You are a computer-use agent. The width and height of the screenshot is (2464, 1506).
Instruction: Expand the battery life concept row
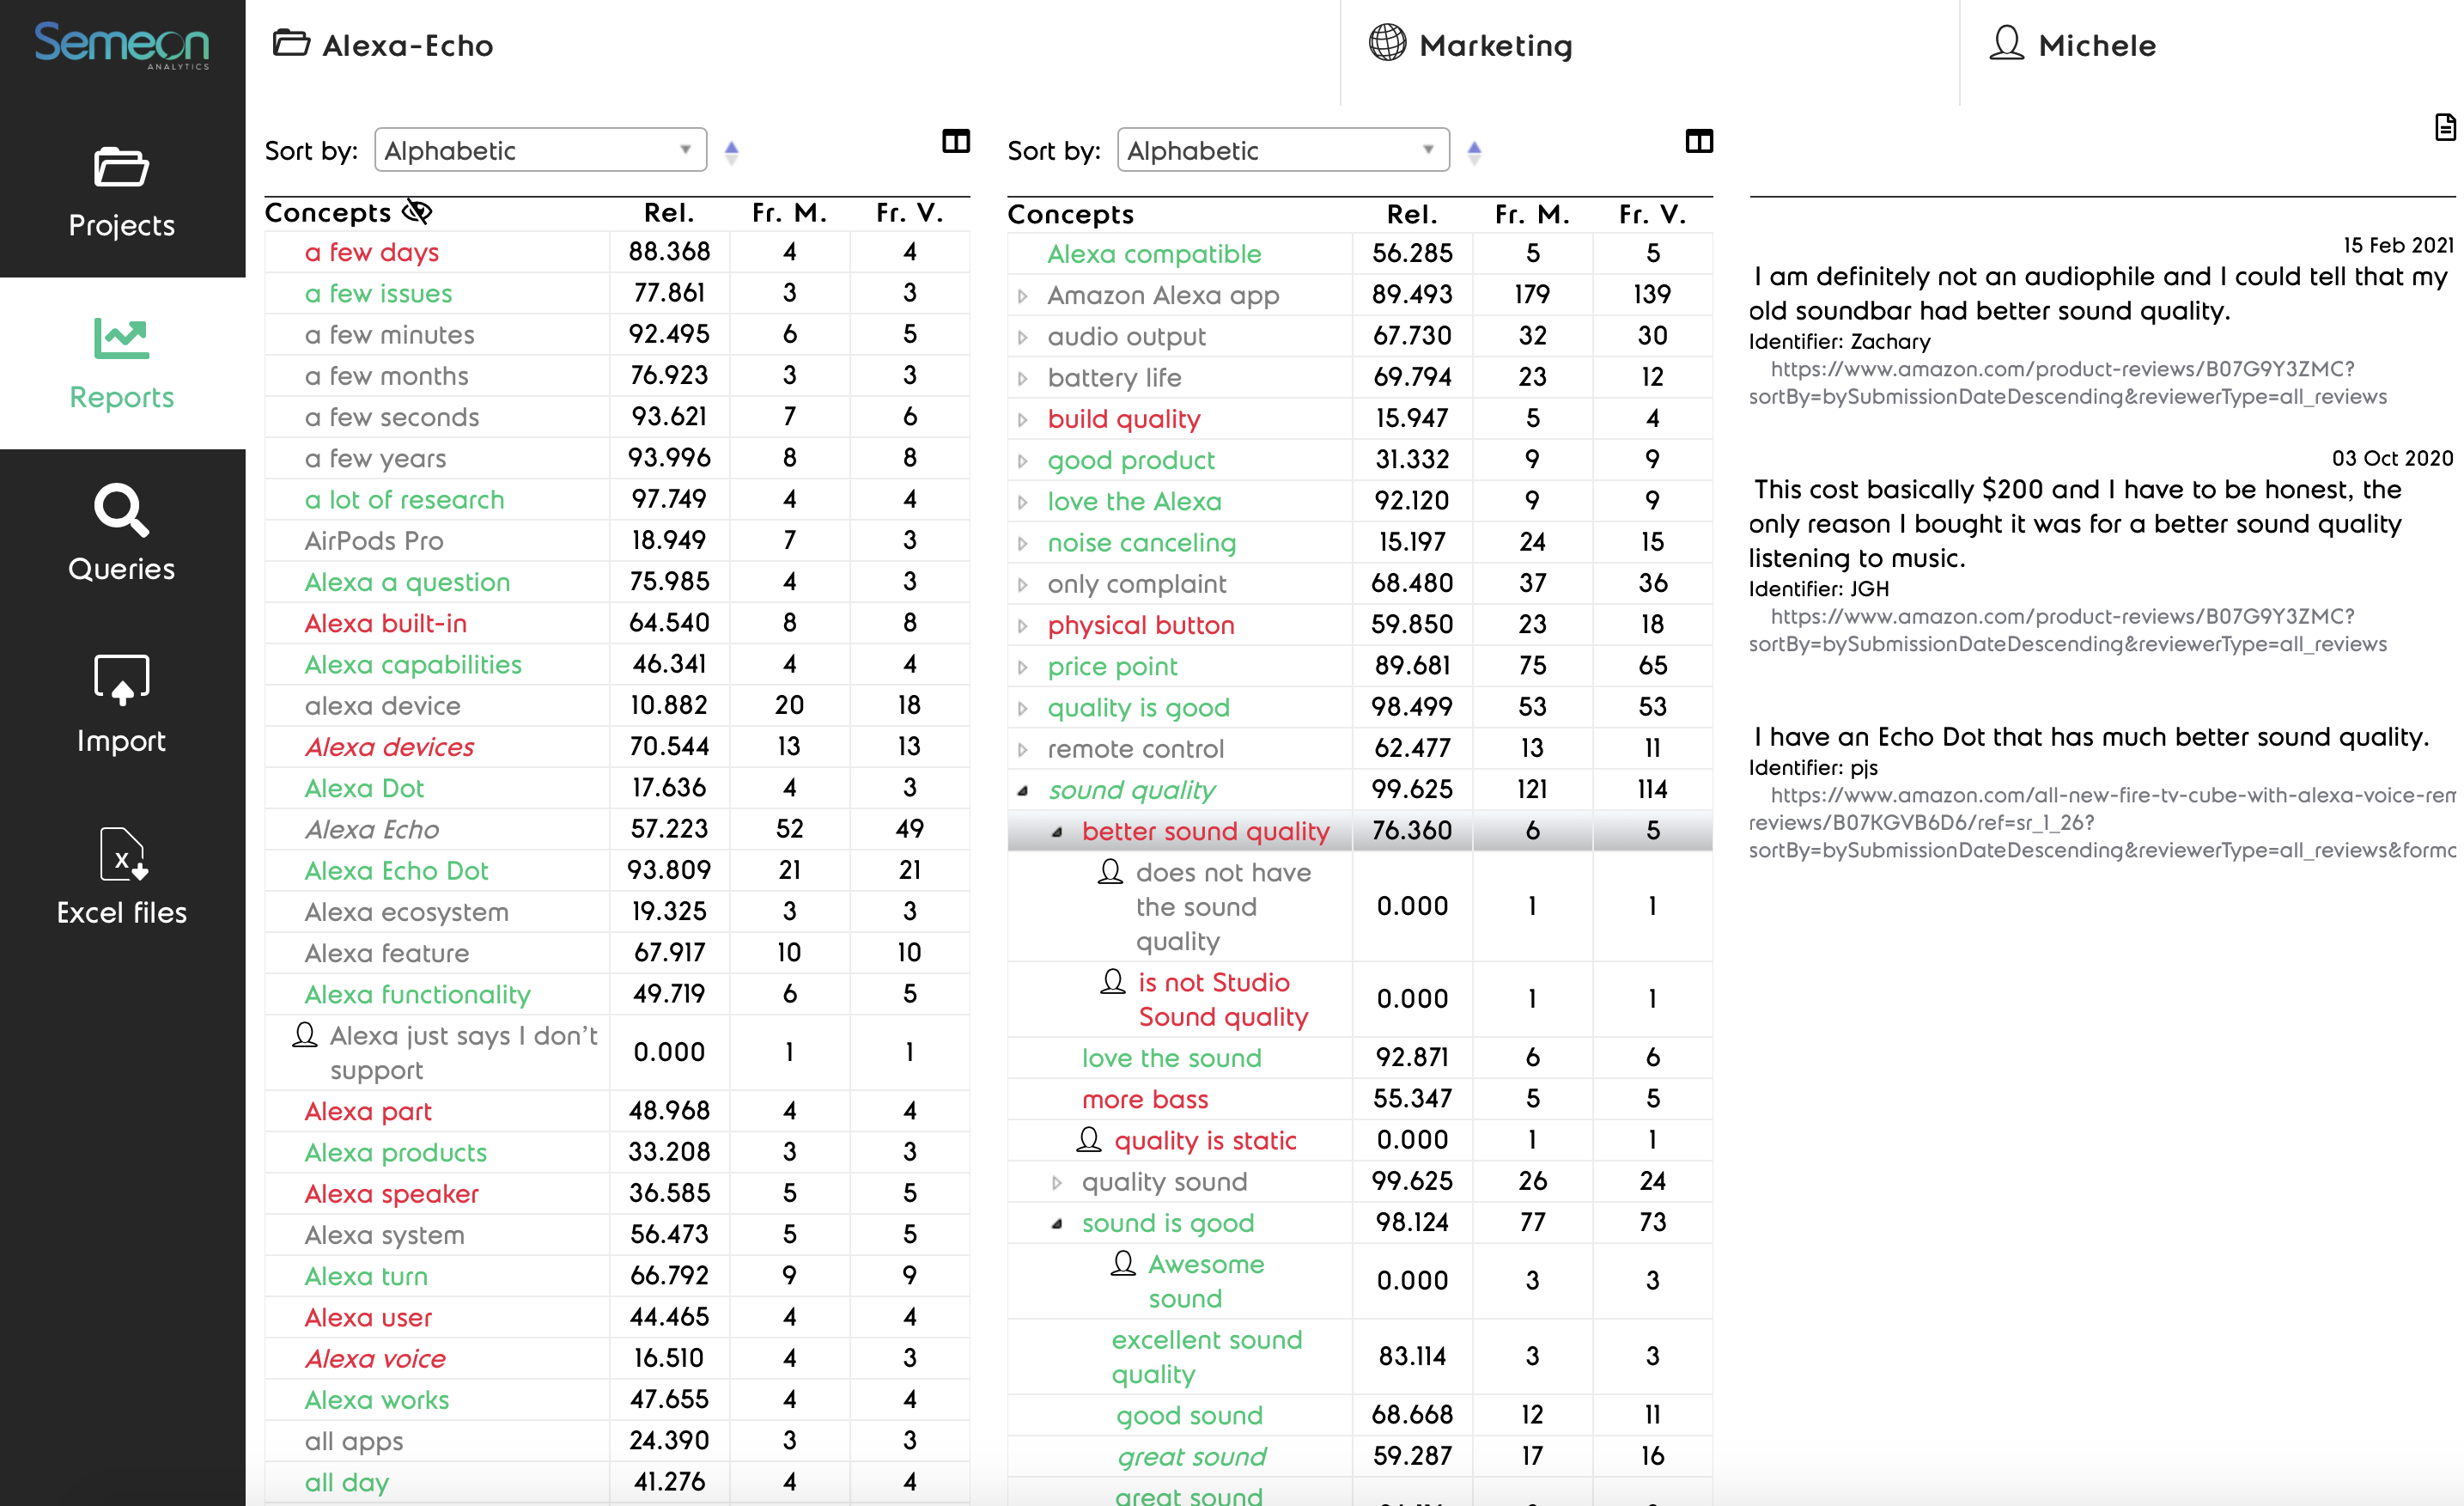tap(1023, 377)
